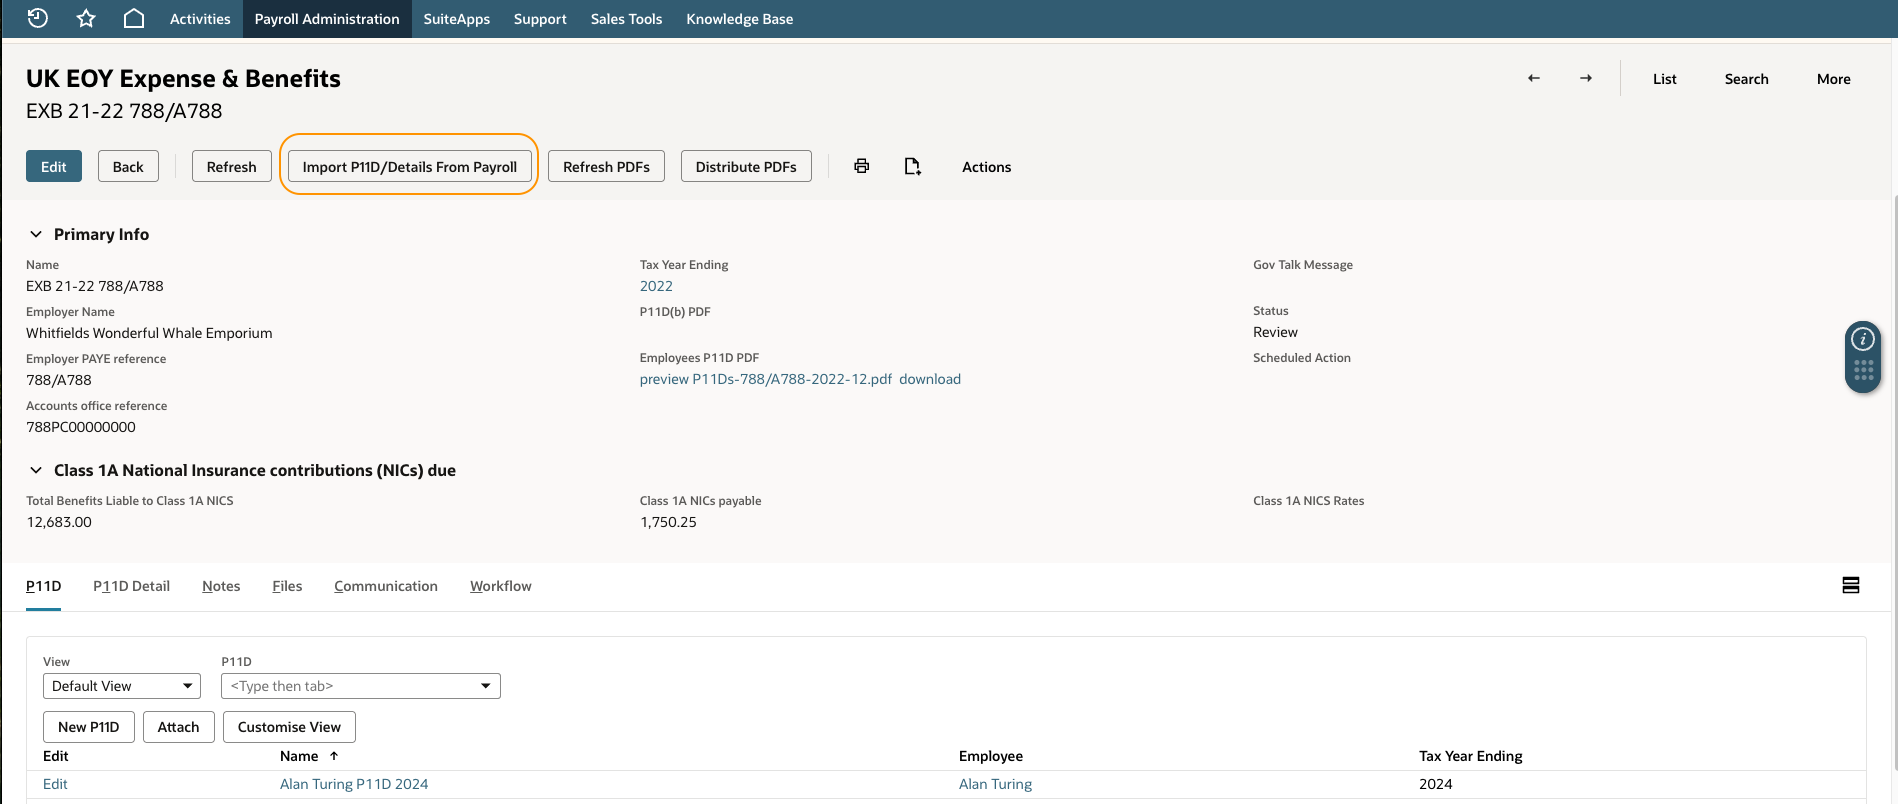Open the Default View dropdown
The height and width of the screenshot is (804, 1898).
122,686
